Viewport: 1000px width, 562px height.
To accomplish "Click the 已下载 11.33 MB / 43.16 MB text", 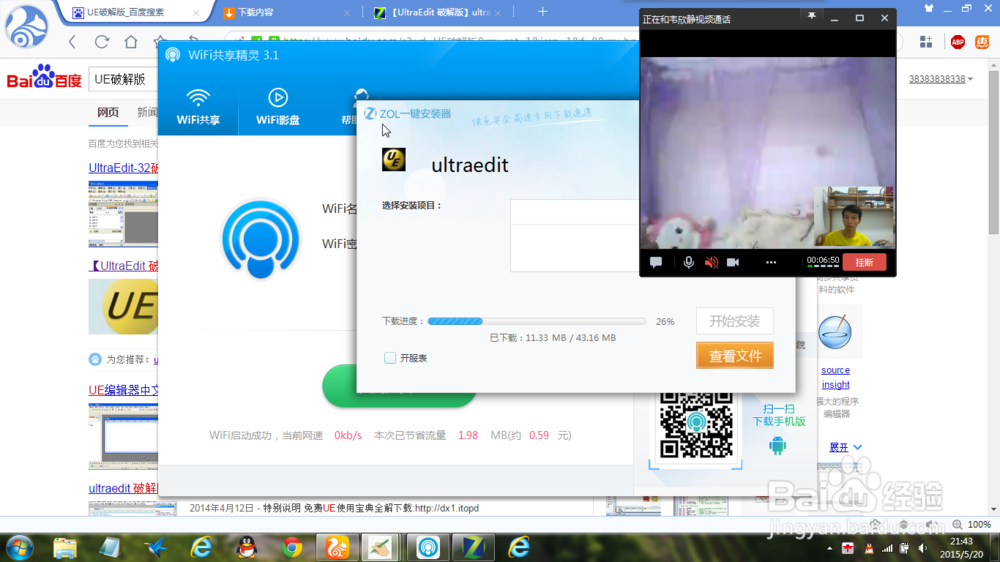I will (552, 337).
